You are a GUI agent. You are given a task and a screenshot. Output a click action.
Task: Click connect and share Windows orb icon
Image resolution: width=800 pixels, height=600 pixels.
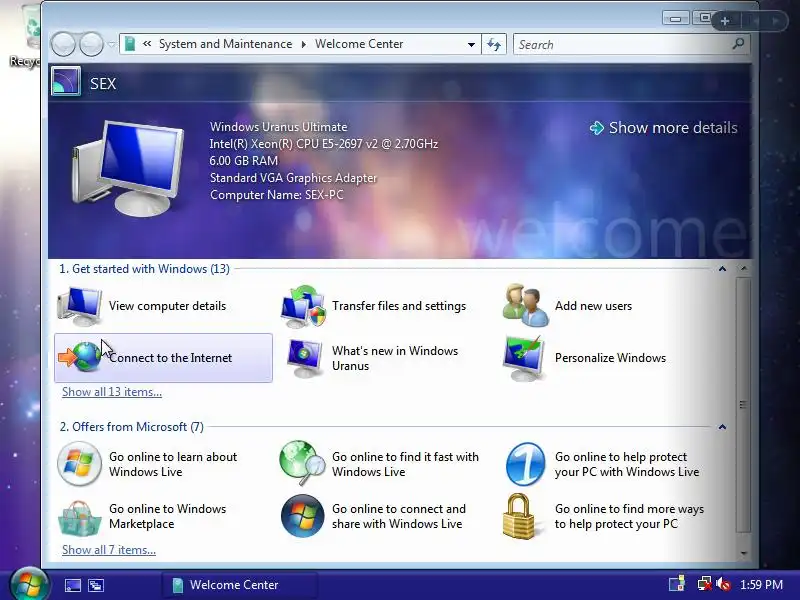point(303,516)
